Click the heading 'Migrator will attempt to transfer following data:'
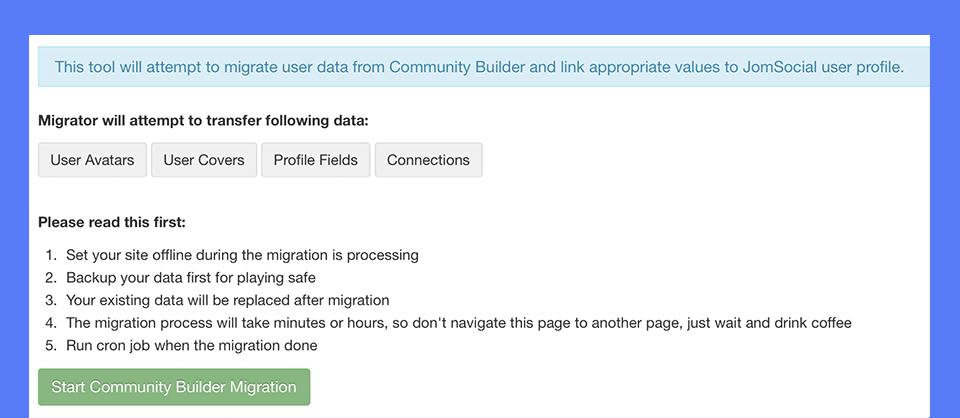Viewport: 960px width, 418px height. click(203, 121)
